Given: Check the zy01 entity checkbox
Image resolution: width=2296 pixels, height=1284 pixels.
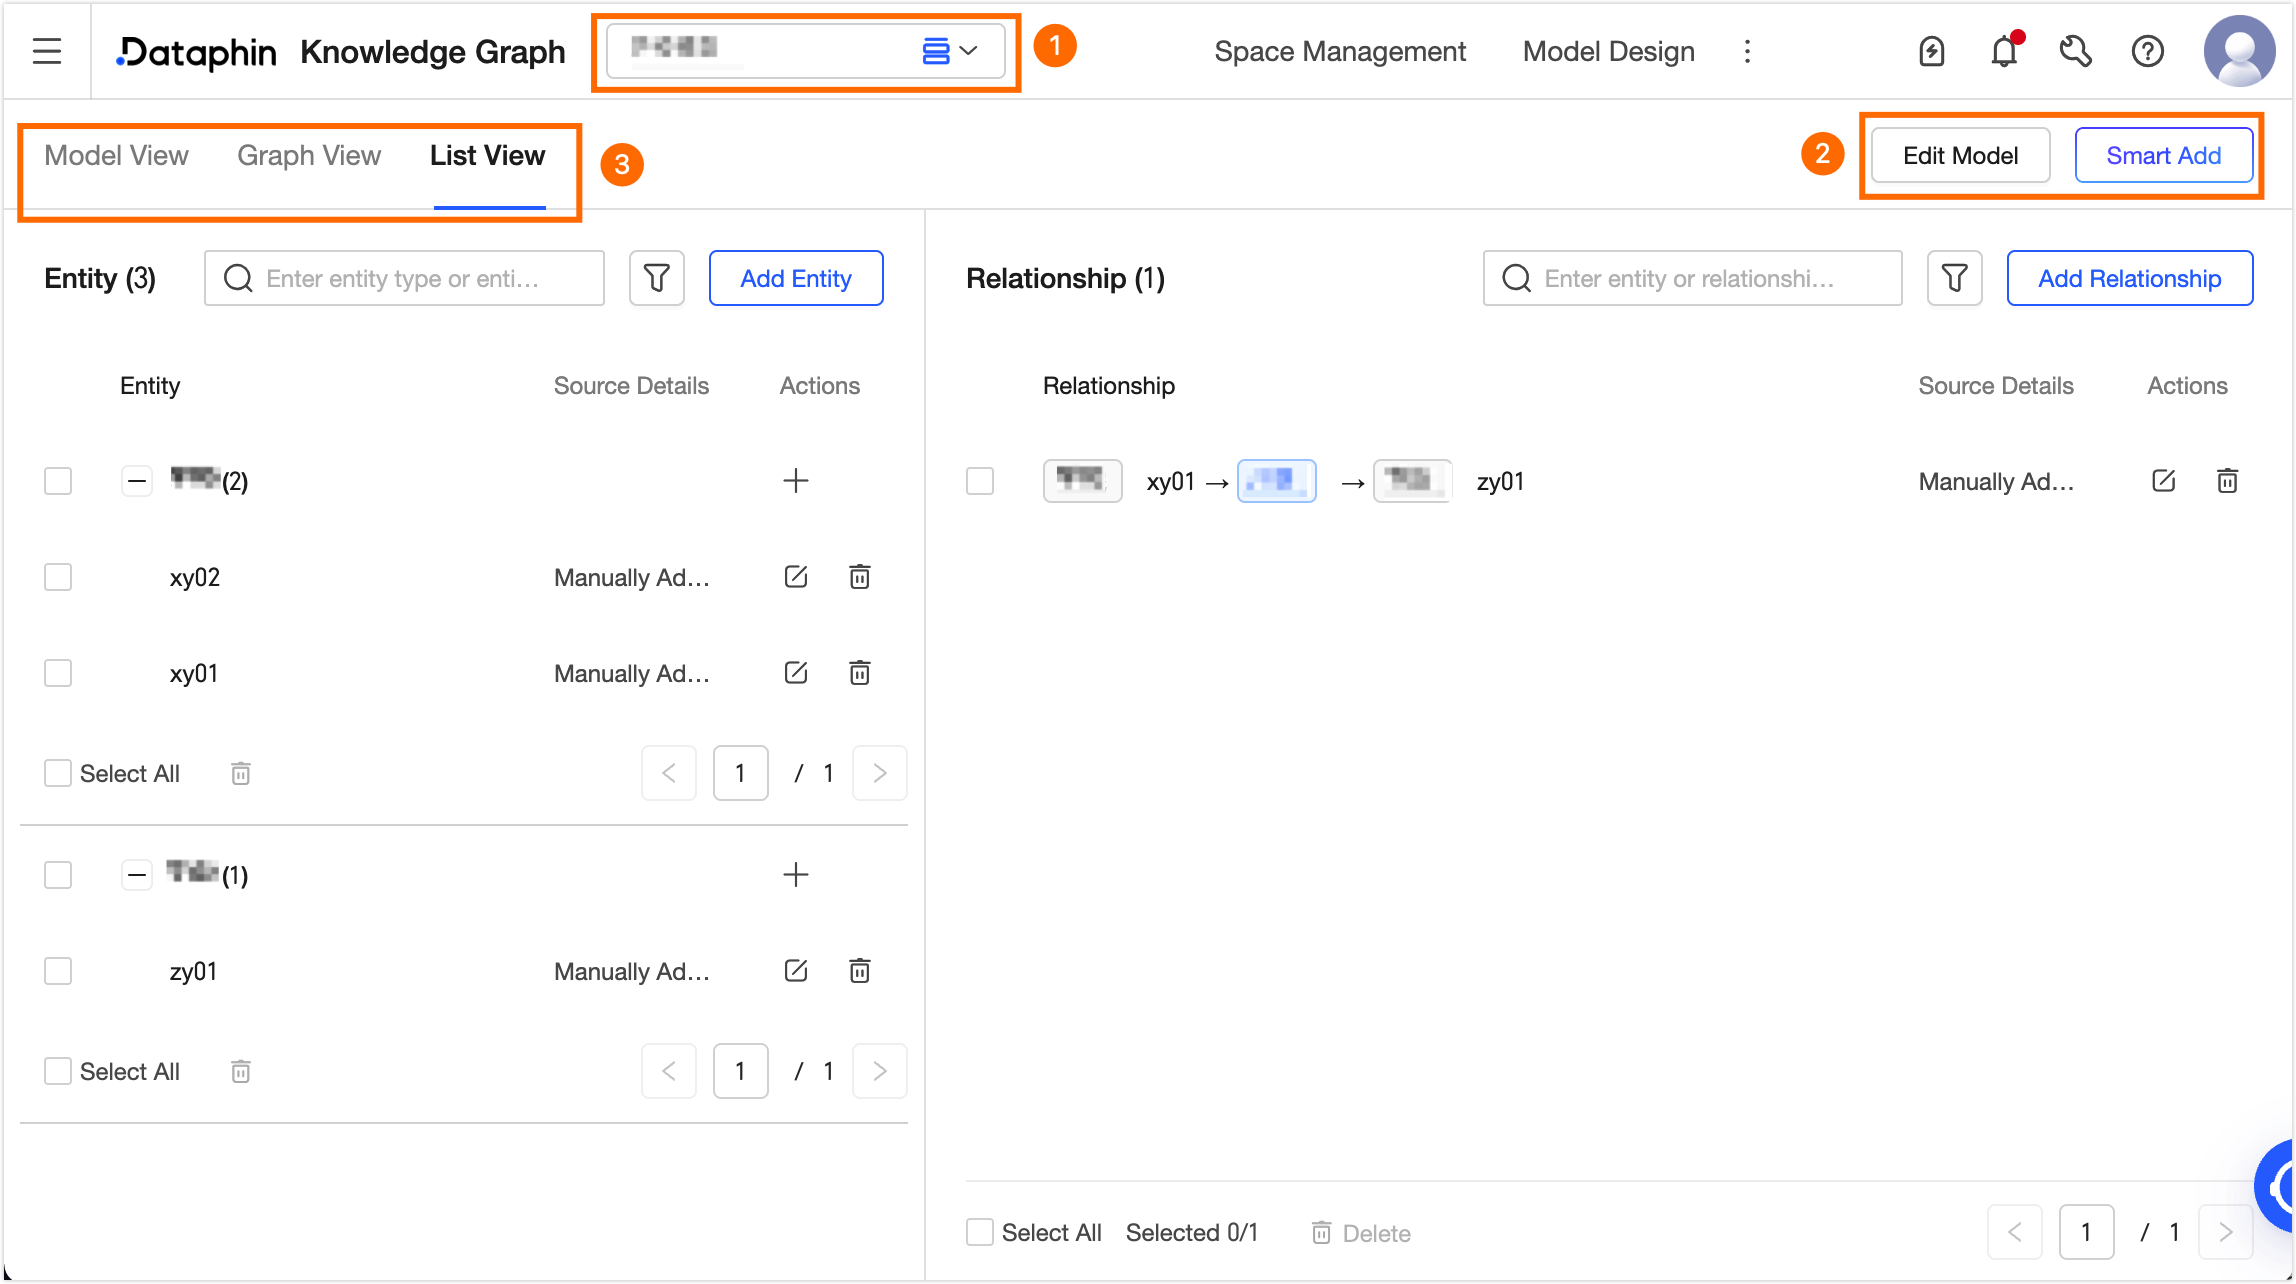Looking at the screenshot, I should [x=58, y=971].
